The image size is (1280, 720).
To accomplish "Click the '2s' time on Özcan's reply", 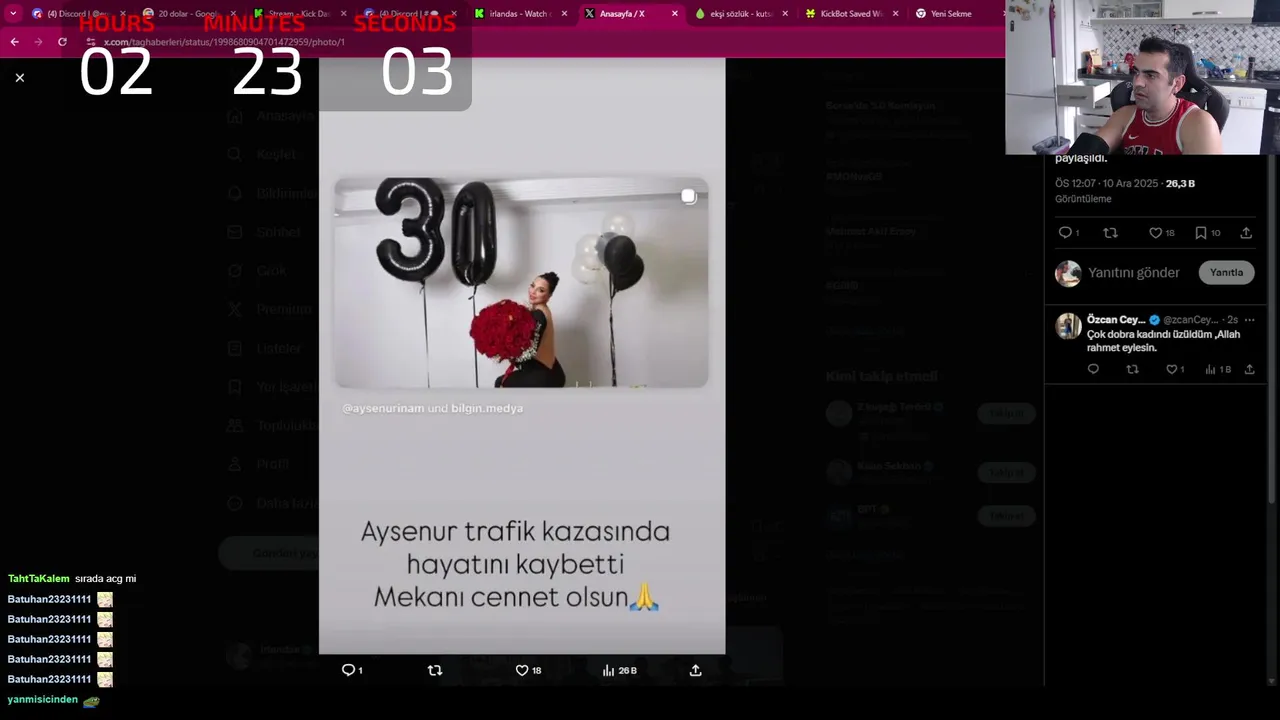I will 1232,320.
